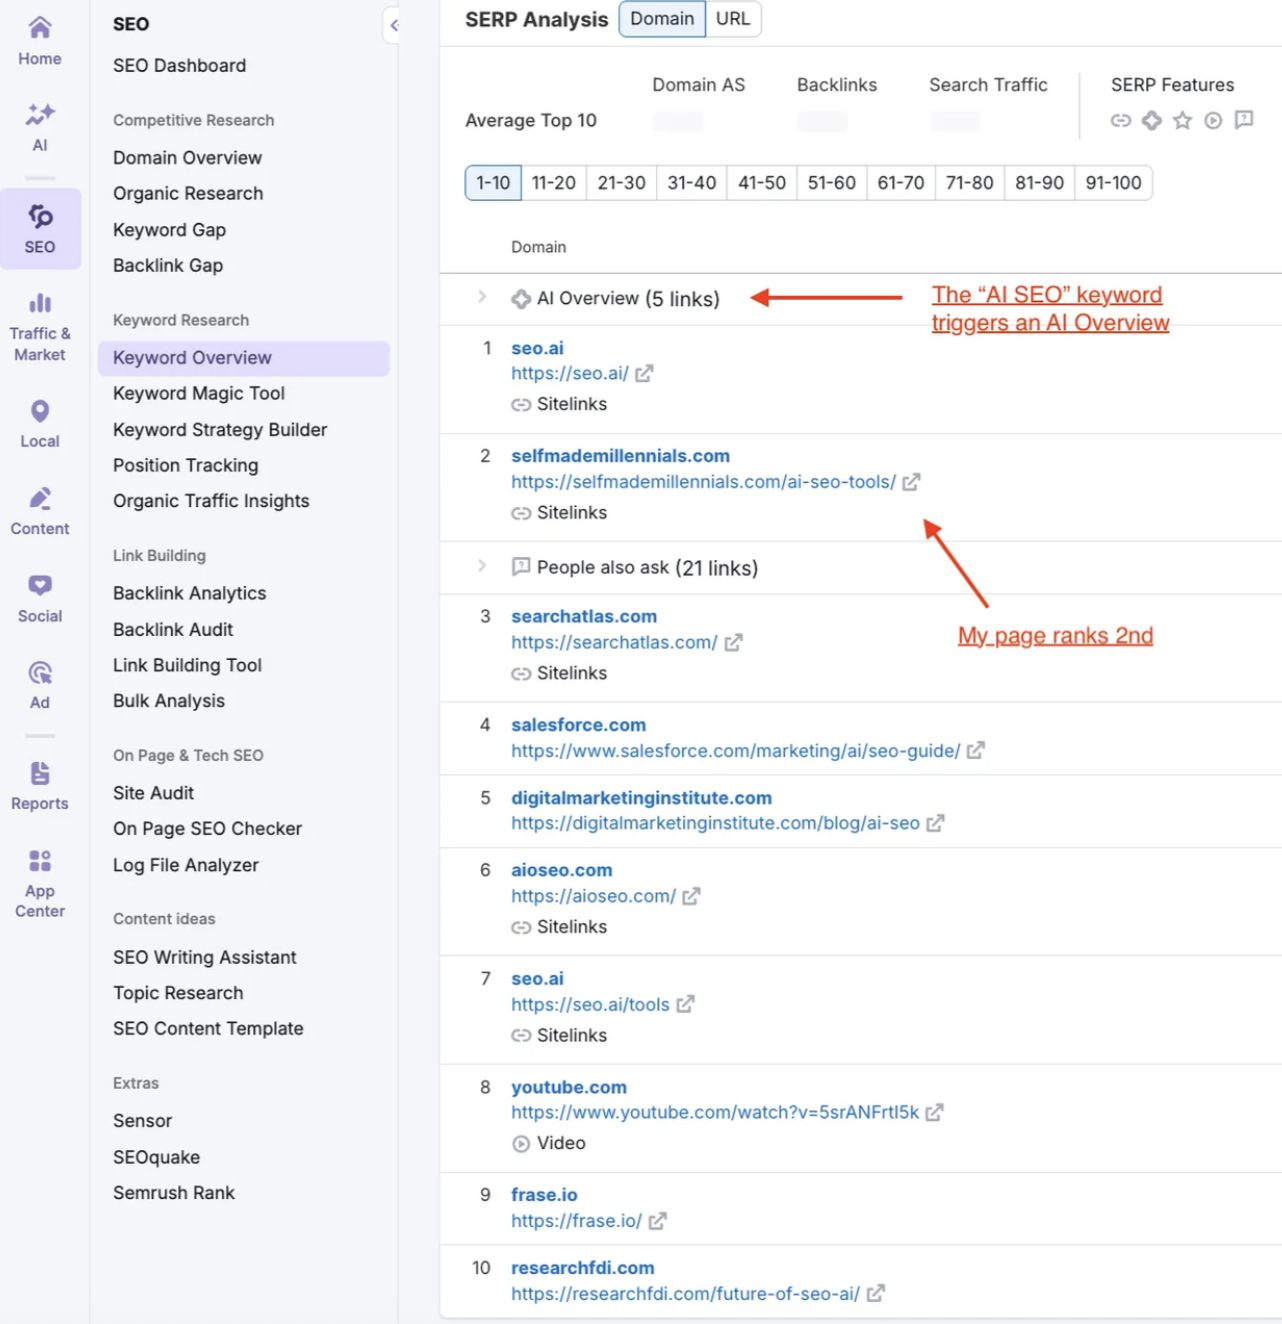Open Keyword Magic Tool

[x=199, y=393]
